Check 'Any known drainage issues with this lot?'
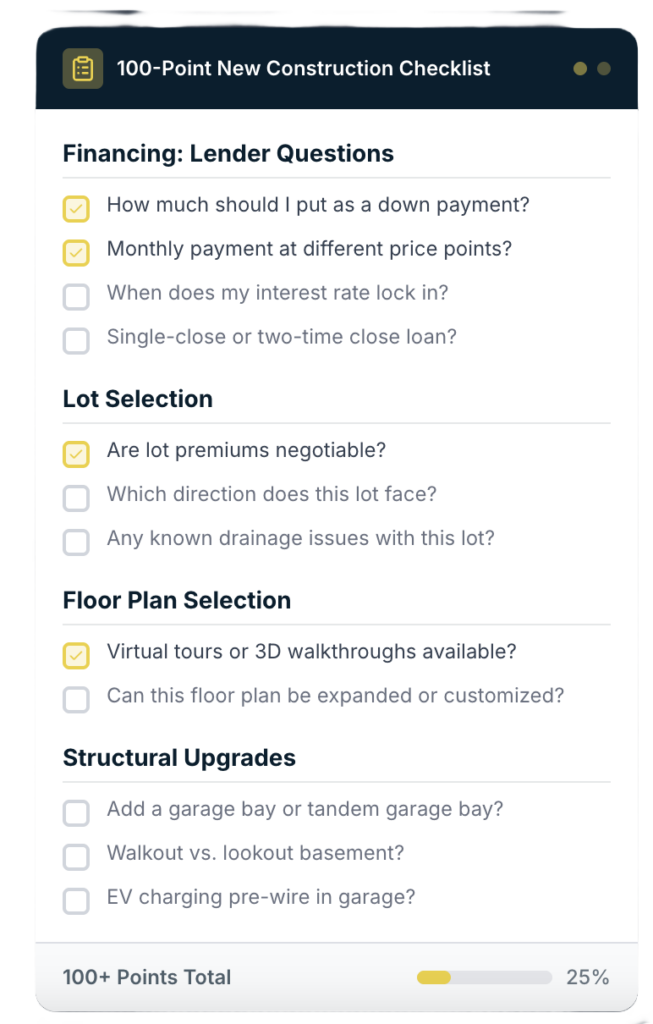Image resolution: width=653 pixels, height=1024 pixels. click(76, 541)
